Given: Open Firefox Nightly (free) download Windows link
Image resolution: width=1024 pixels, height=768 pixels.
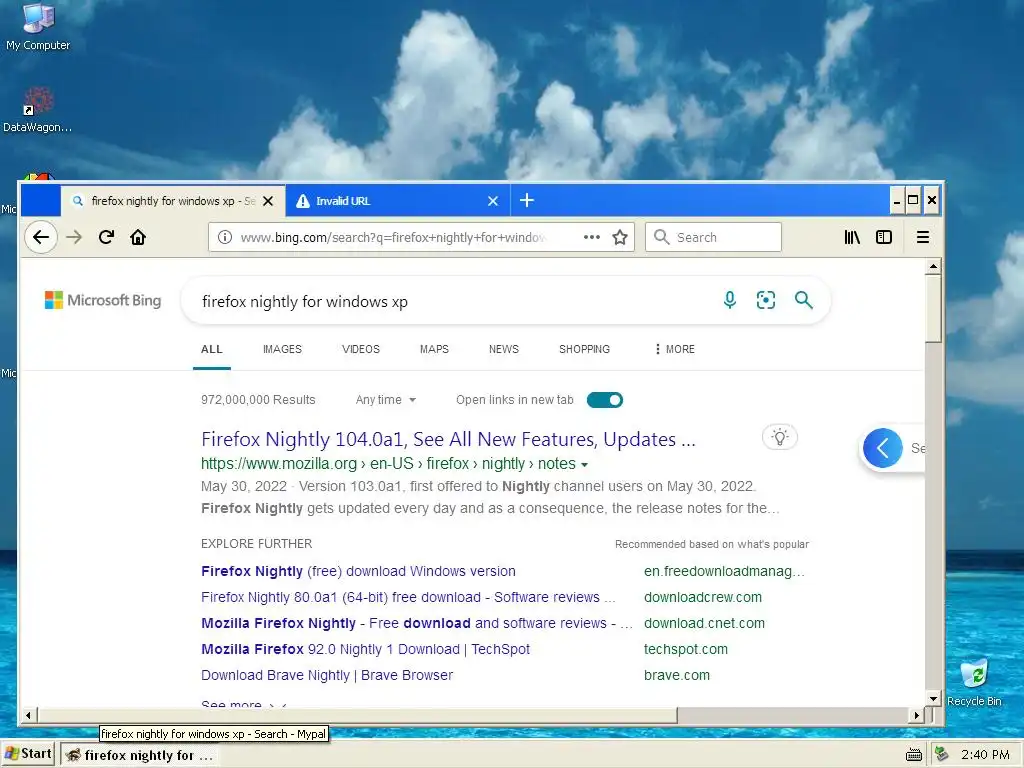Looking at the screenshot, I should pos(358,571).
